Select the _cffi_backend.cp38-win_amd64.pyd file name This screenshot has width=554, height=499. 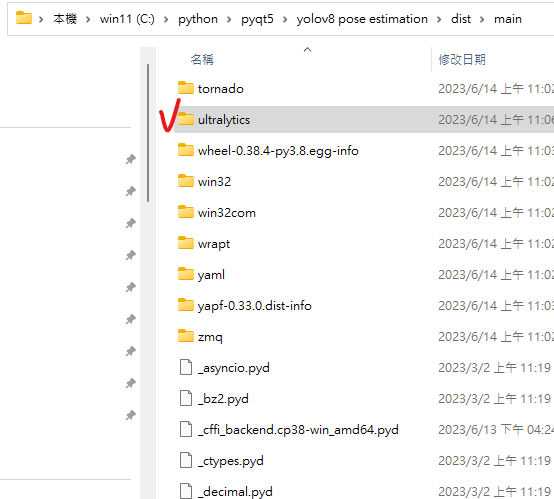tap(298, 429)
